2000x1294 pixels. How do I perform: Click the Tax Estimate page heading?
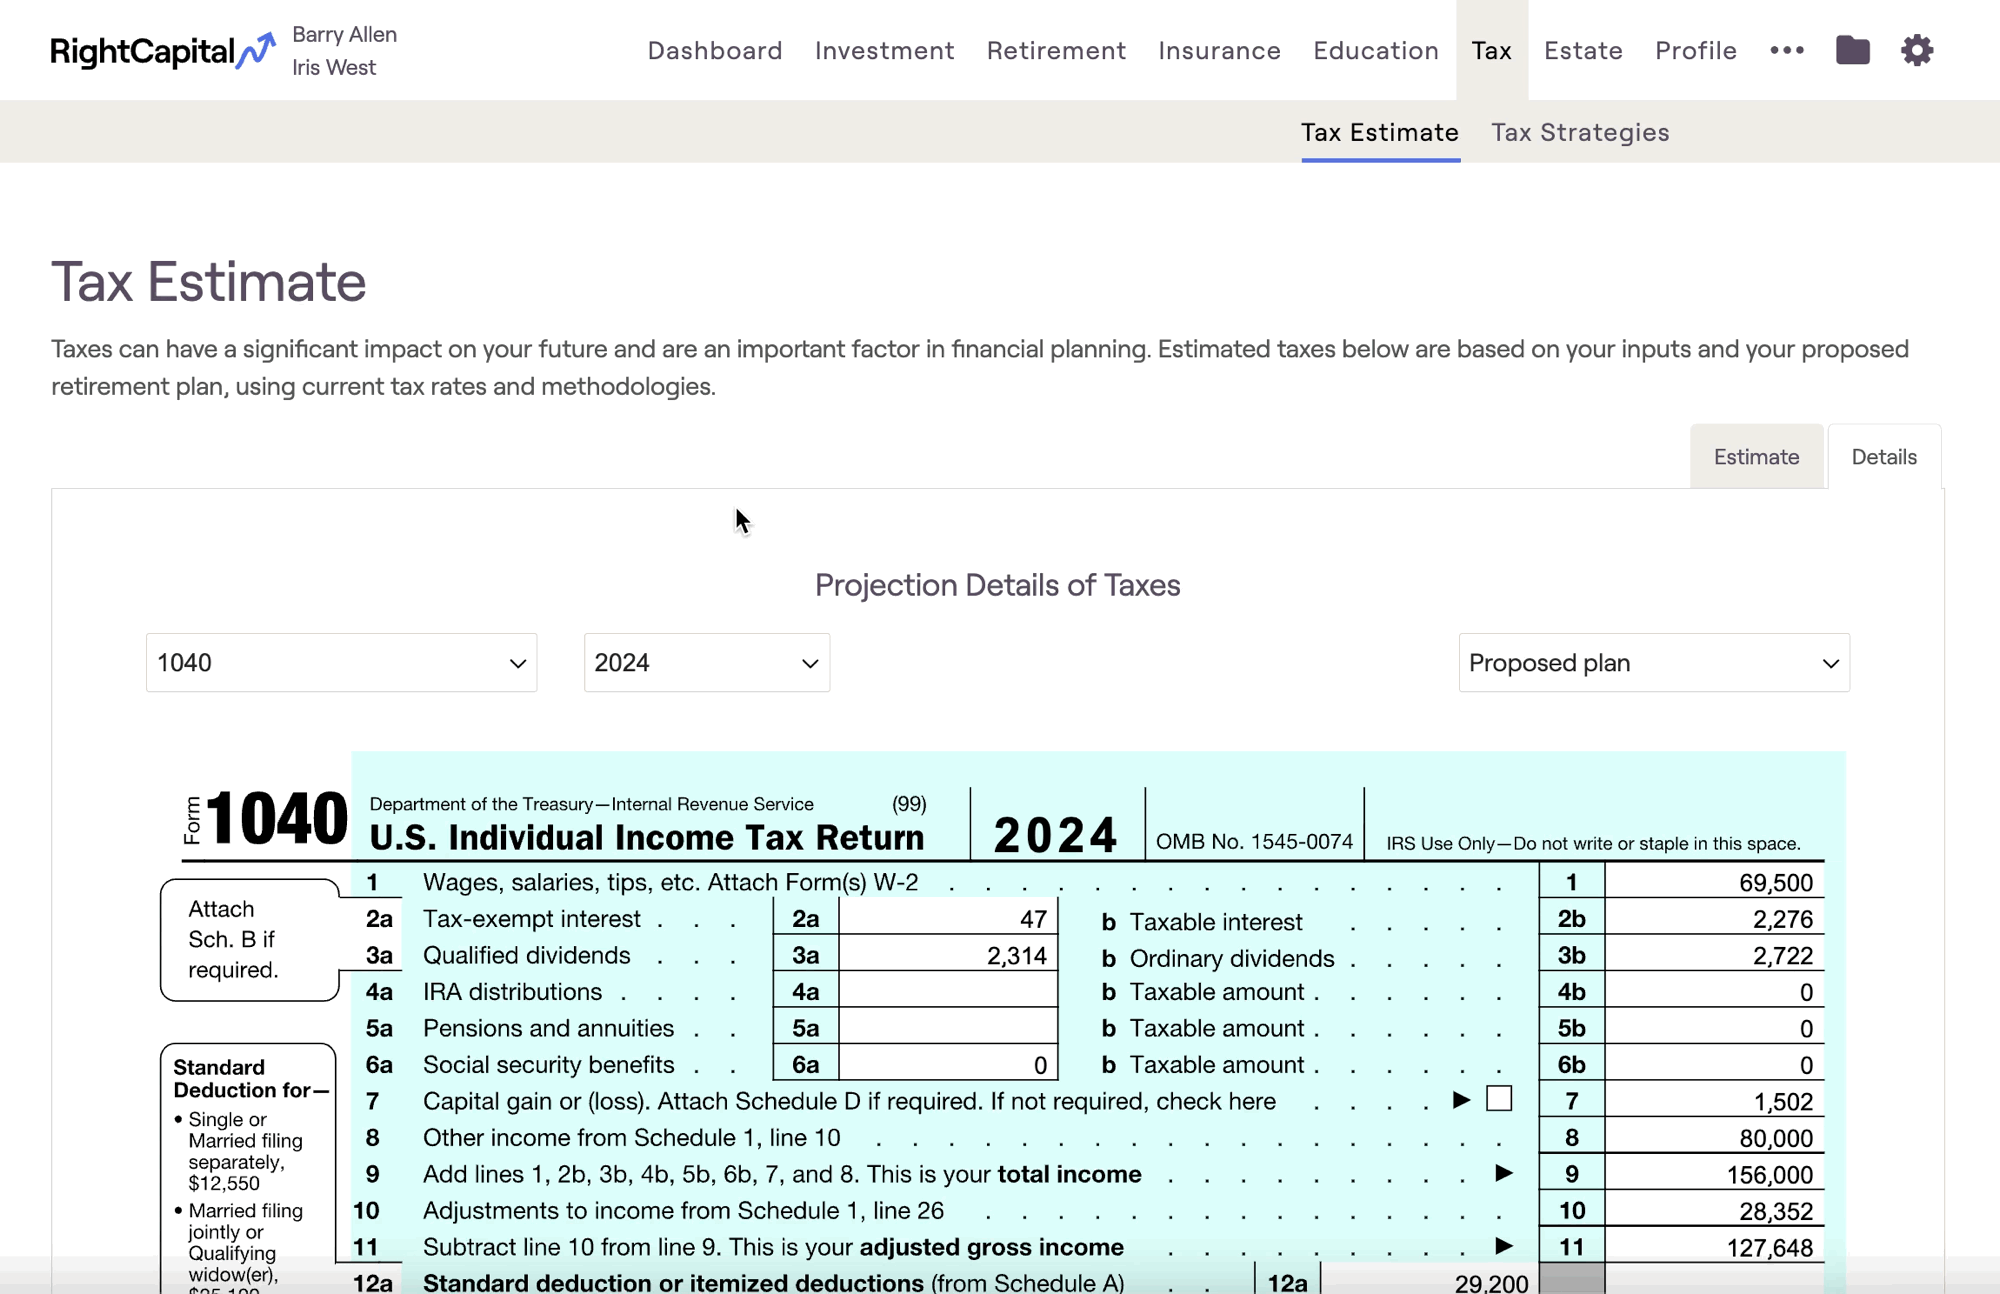point(208,281)
